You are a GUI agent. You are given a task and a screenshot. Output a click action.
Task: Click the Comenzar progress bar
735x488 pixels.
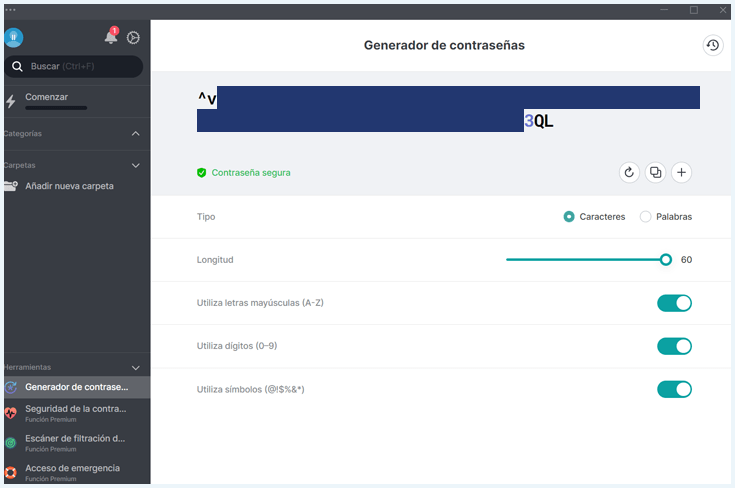[56, 108]
